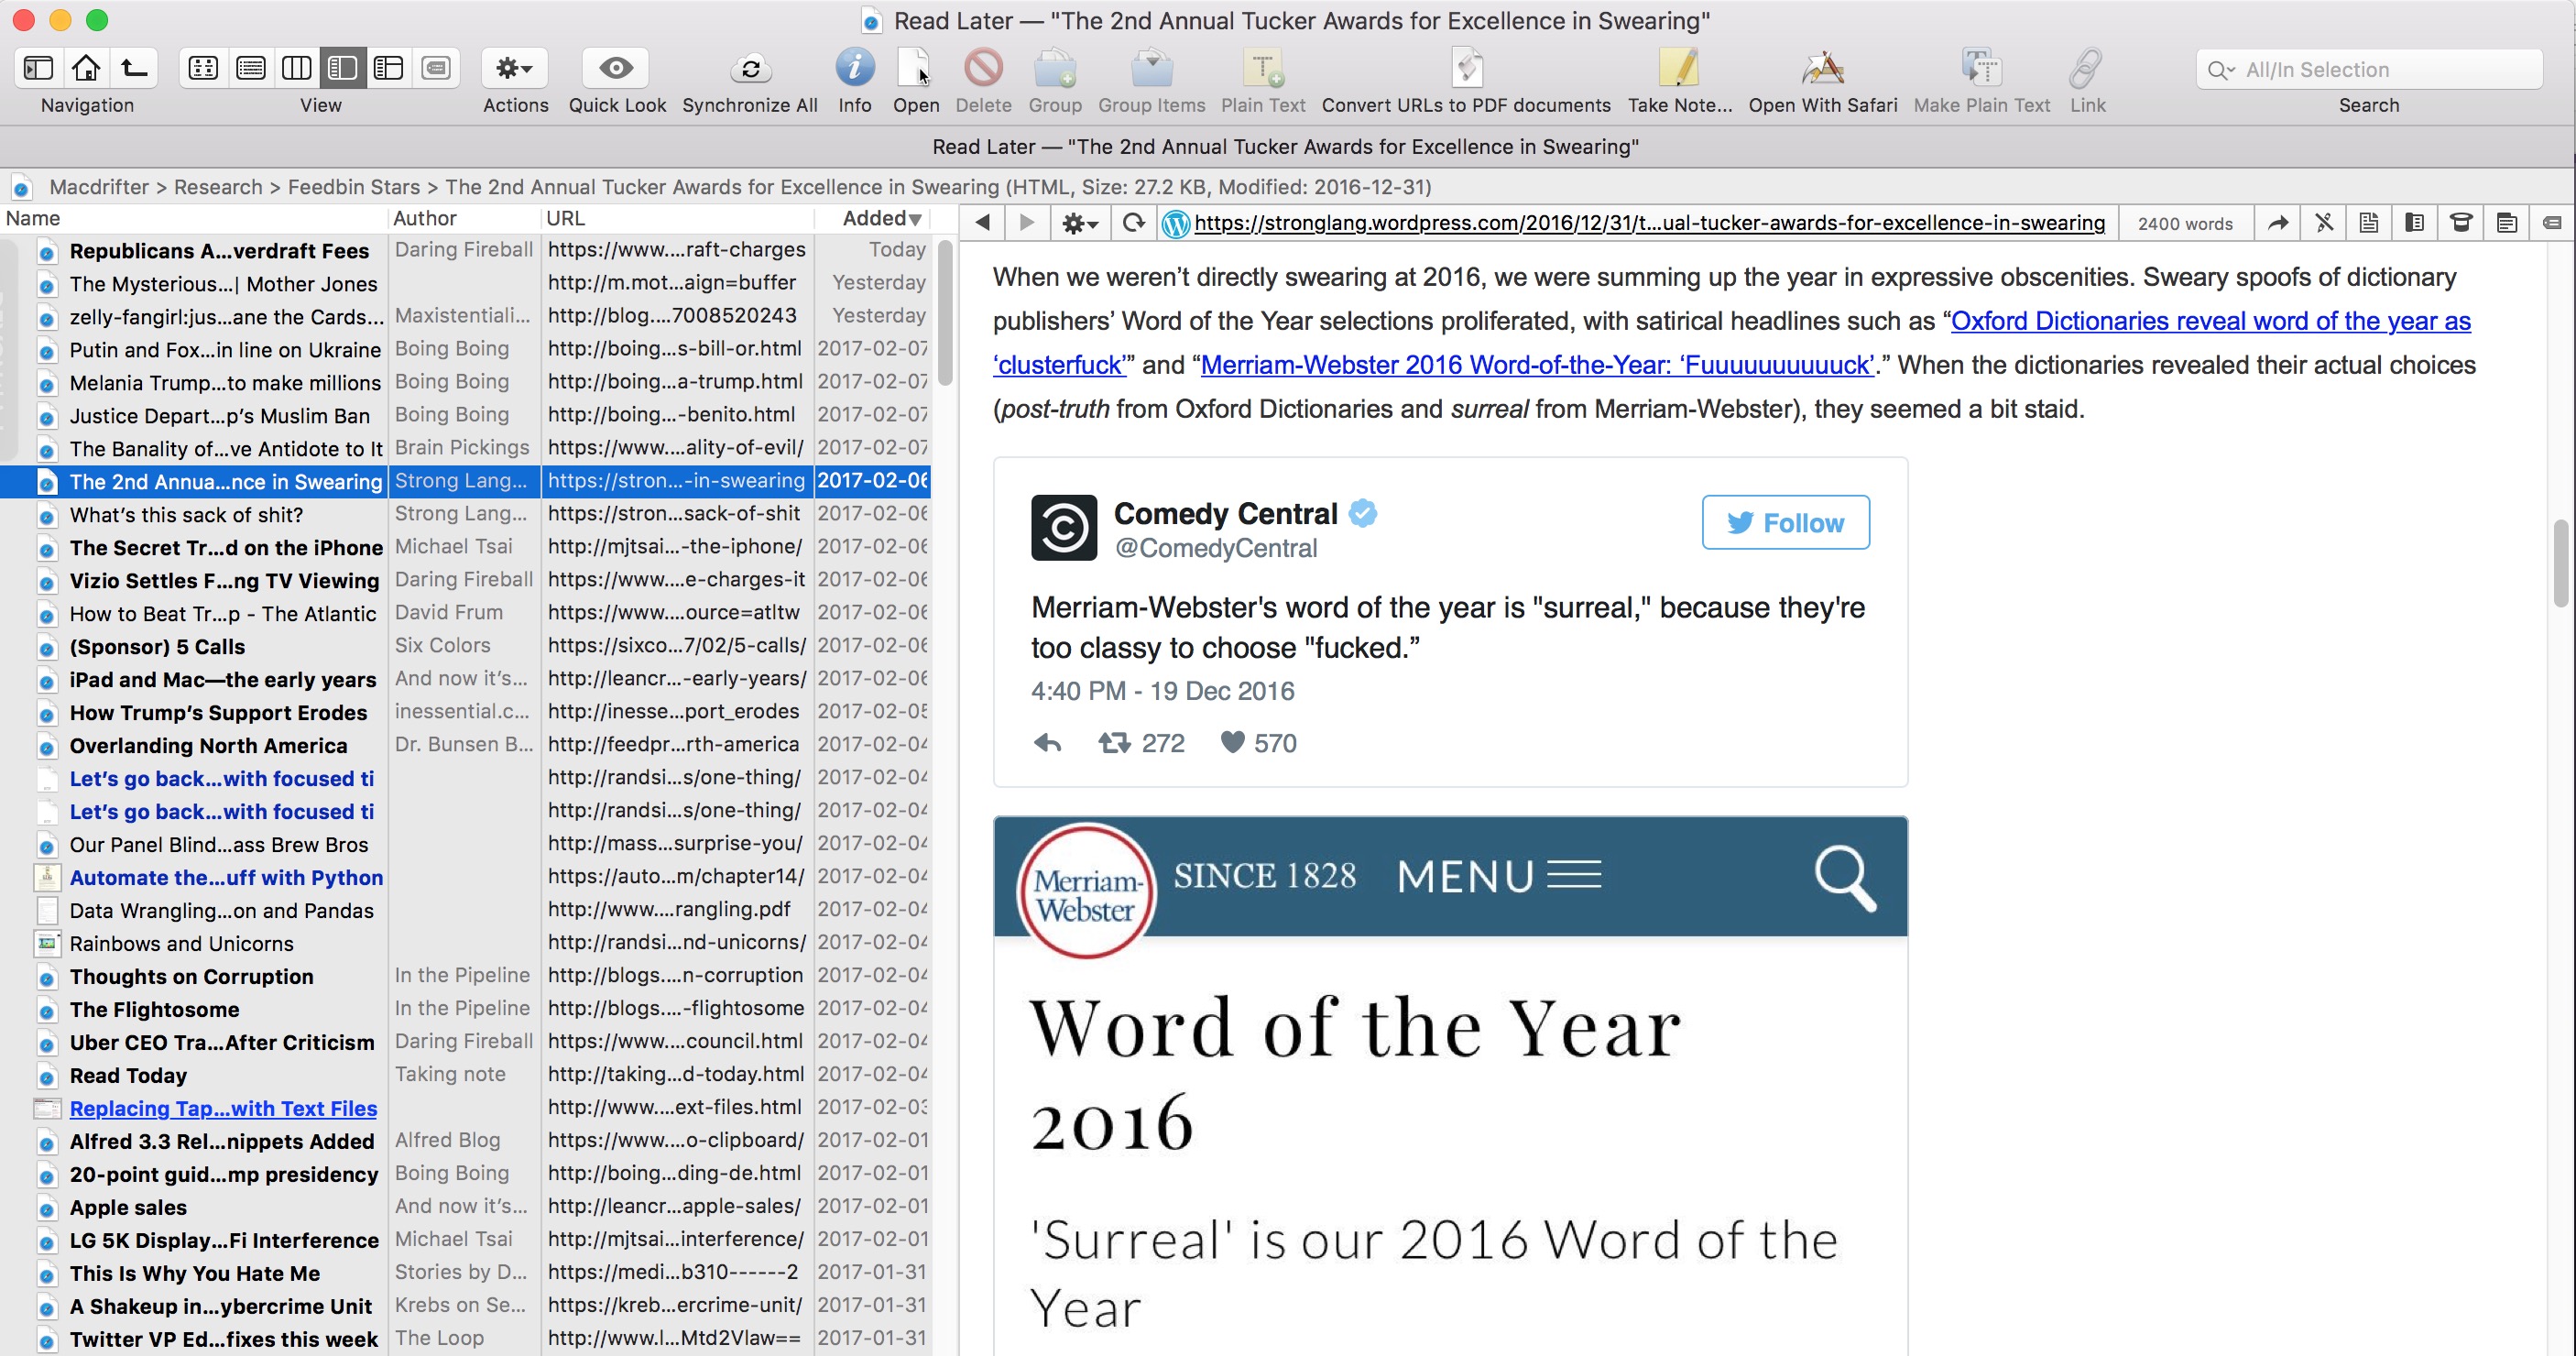Click the Synchronize All icon

point(749,67)
